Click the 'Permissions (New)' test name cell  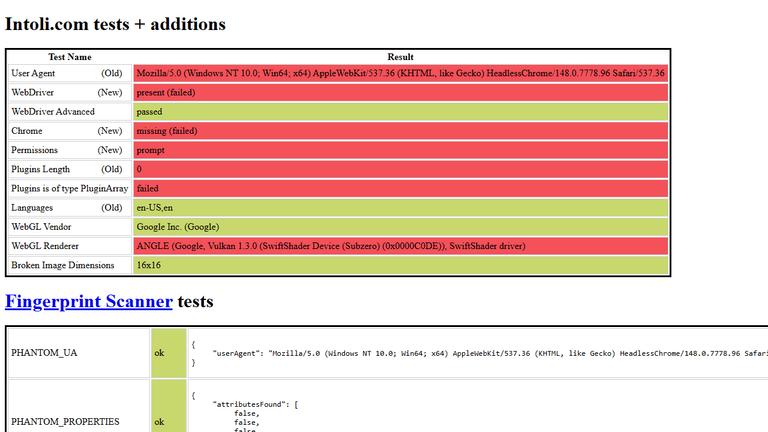coord(70,150)
